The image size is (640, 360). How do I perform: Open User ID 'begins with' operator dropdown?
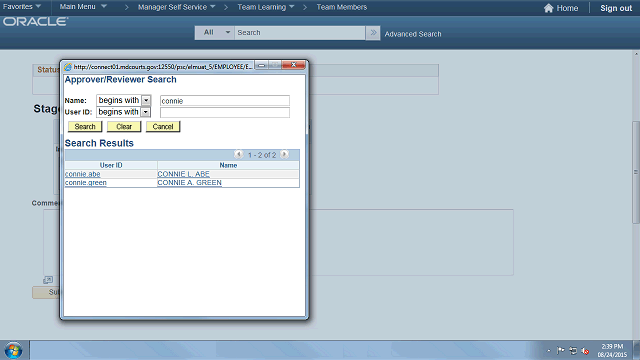[x=124, y=112]
